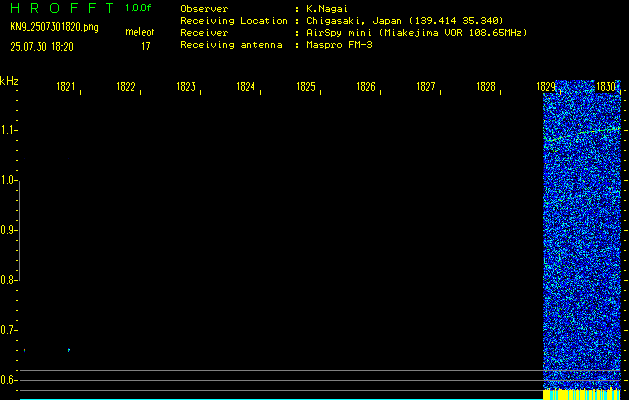Image resolution: width=629 pixels, height=400 pixels.
Task: Click the 1822 time marker
Action: point(126,87)
